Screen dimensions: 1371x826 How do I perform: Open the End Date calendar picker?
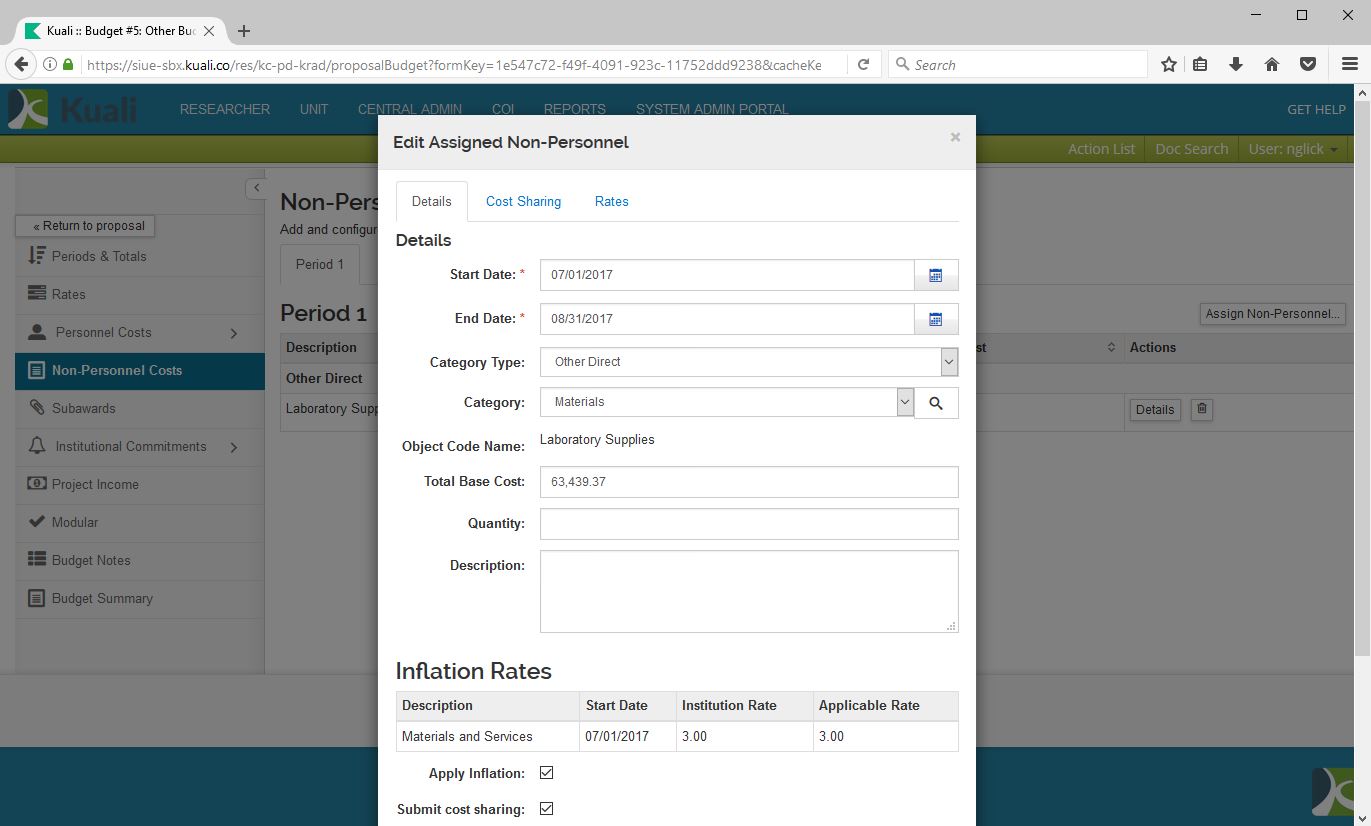936,319
